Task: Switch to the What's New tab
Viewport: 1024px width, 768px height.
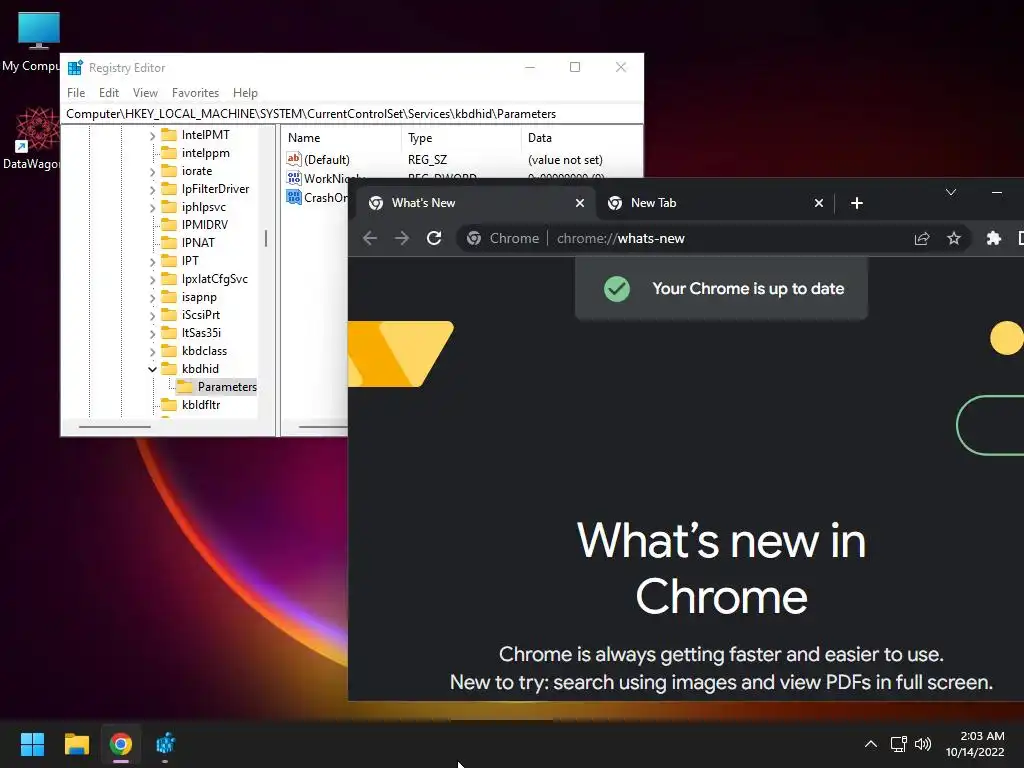Action: click(475, 203)
